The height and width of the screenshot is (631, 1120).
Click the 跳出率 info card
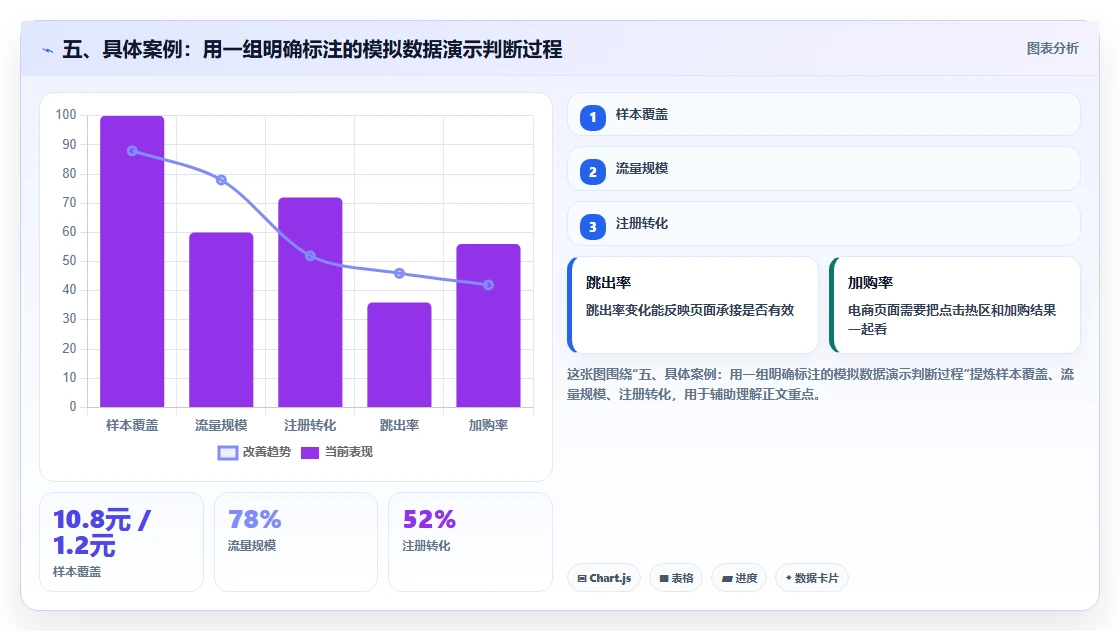click(693, 305)
